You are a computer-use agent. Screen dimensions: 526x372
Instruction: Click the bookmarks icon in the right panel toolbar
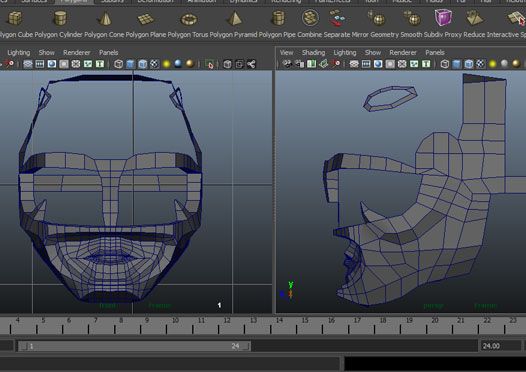[x=312, y=64]
